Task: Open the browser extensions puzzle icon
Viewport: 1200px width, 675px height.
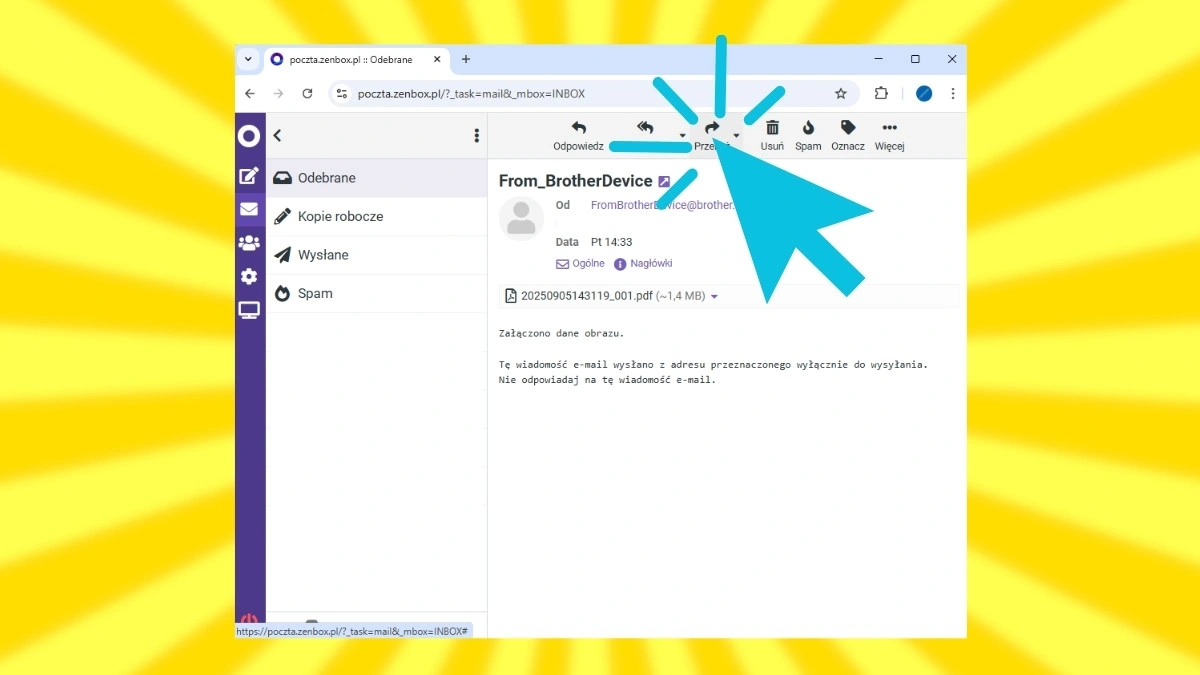Action: [881, 94]
